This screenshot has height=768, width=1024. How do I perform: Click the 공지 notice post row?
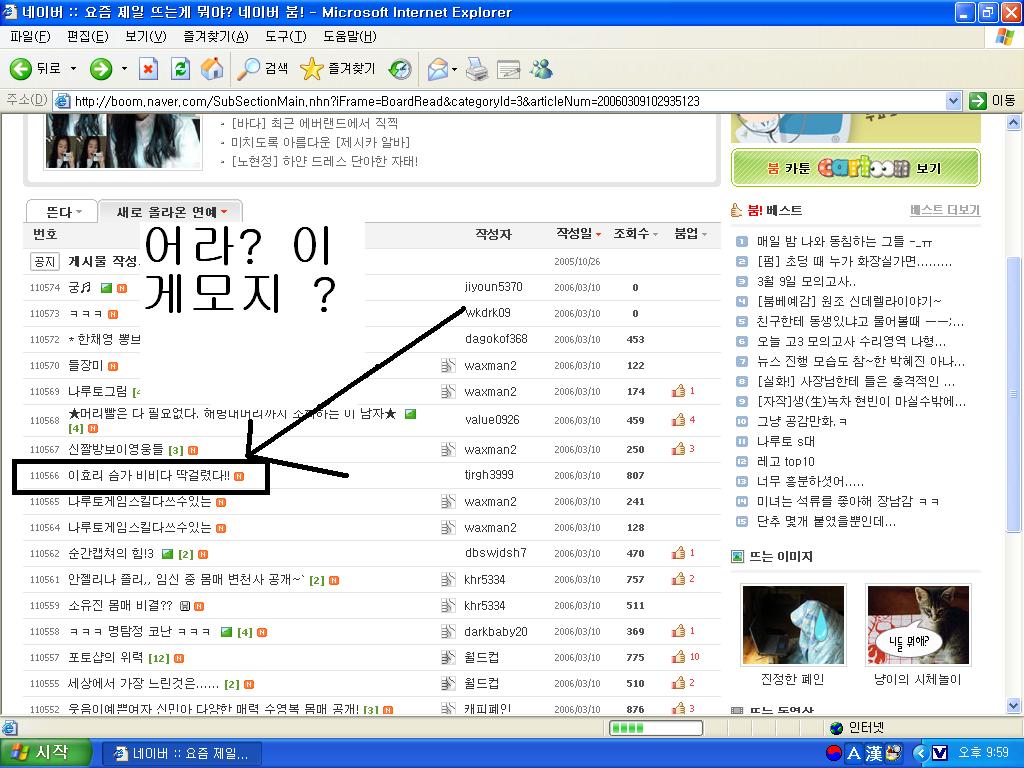coord(372,261)
